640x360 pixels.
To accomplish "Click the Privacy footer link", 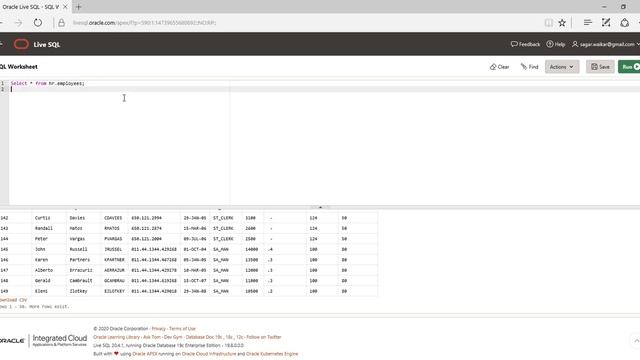I will point(159,329).
